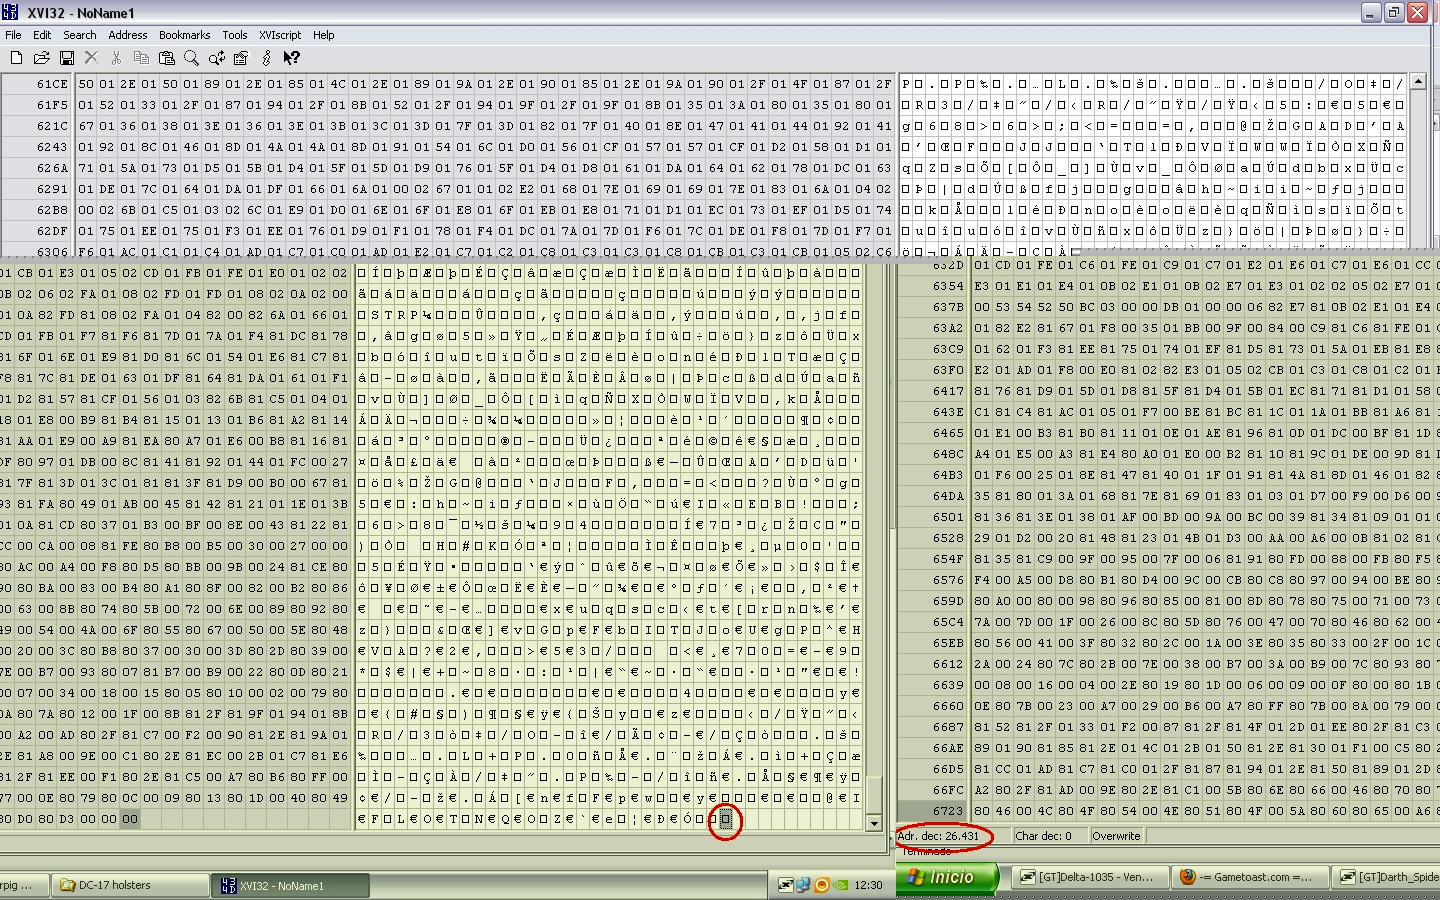
Task: Switch to the [GT]Darth_Spide taskbar window
Action: coord(1388,877)
